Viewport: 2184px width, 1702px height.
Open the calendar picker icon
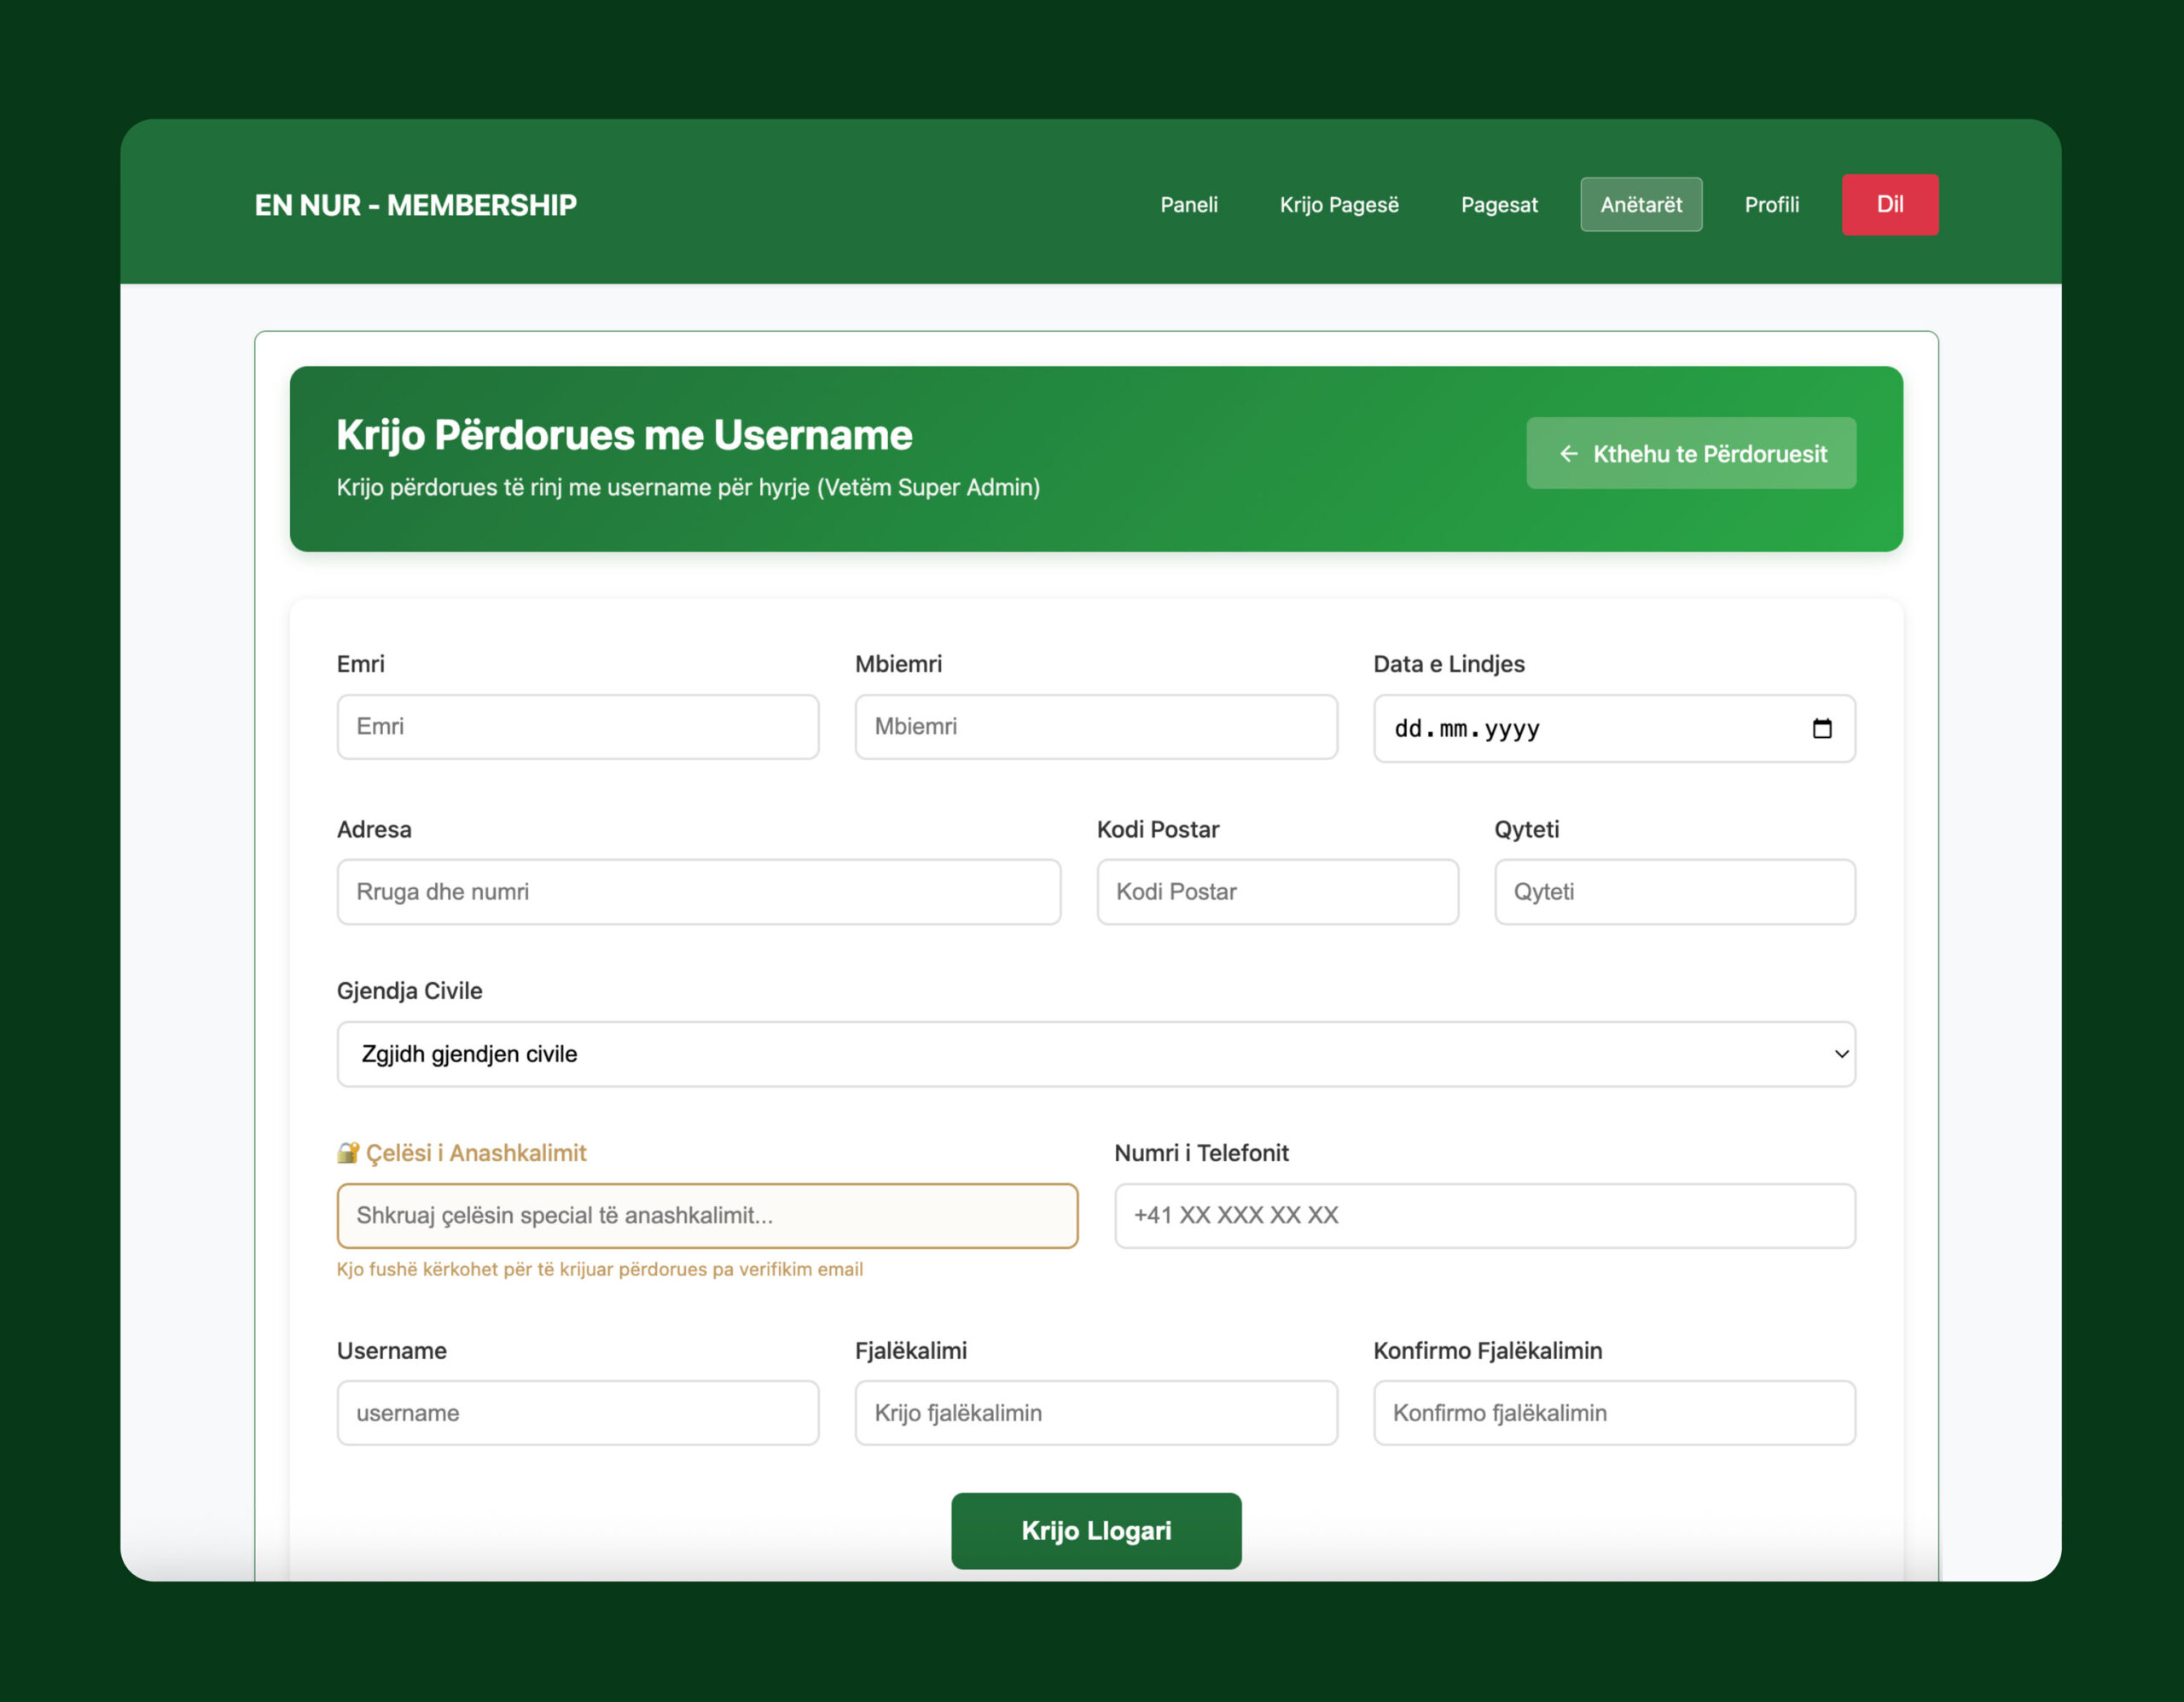click(x=1821, y=729)
